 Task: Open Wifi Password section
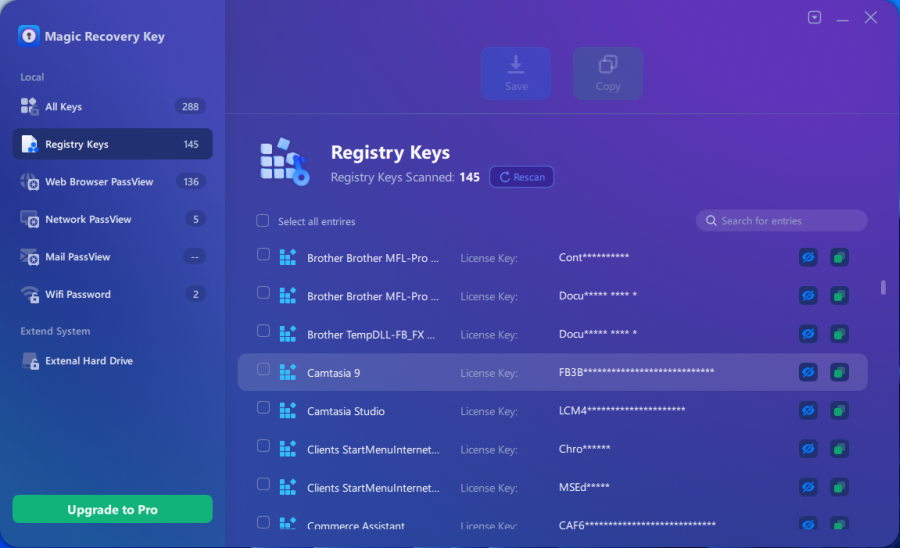tap(112, 294)
